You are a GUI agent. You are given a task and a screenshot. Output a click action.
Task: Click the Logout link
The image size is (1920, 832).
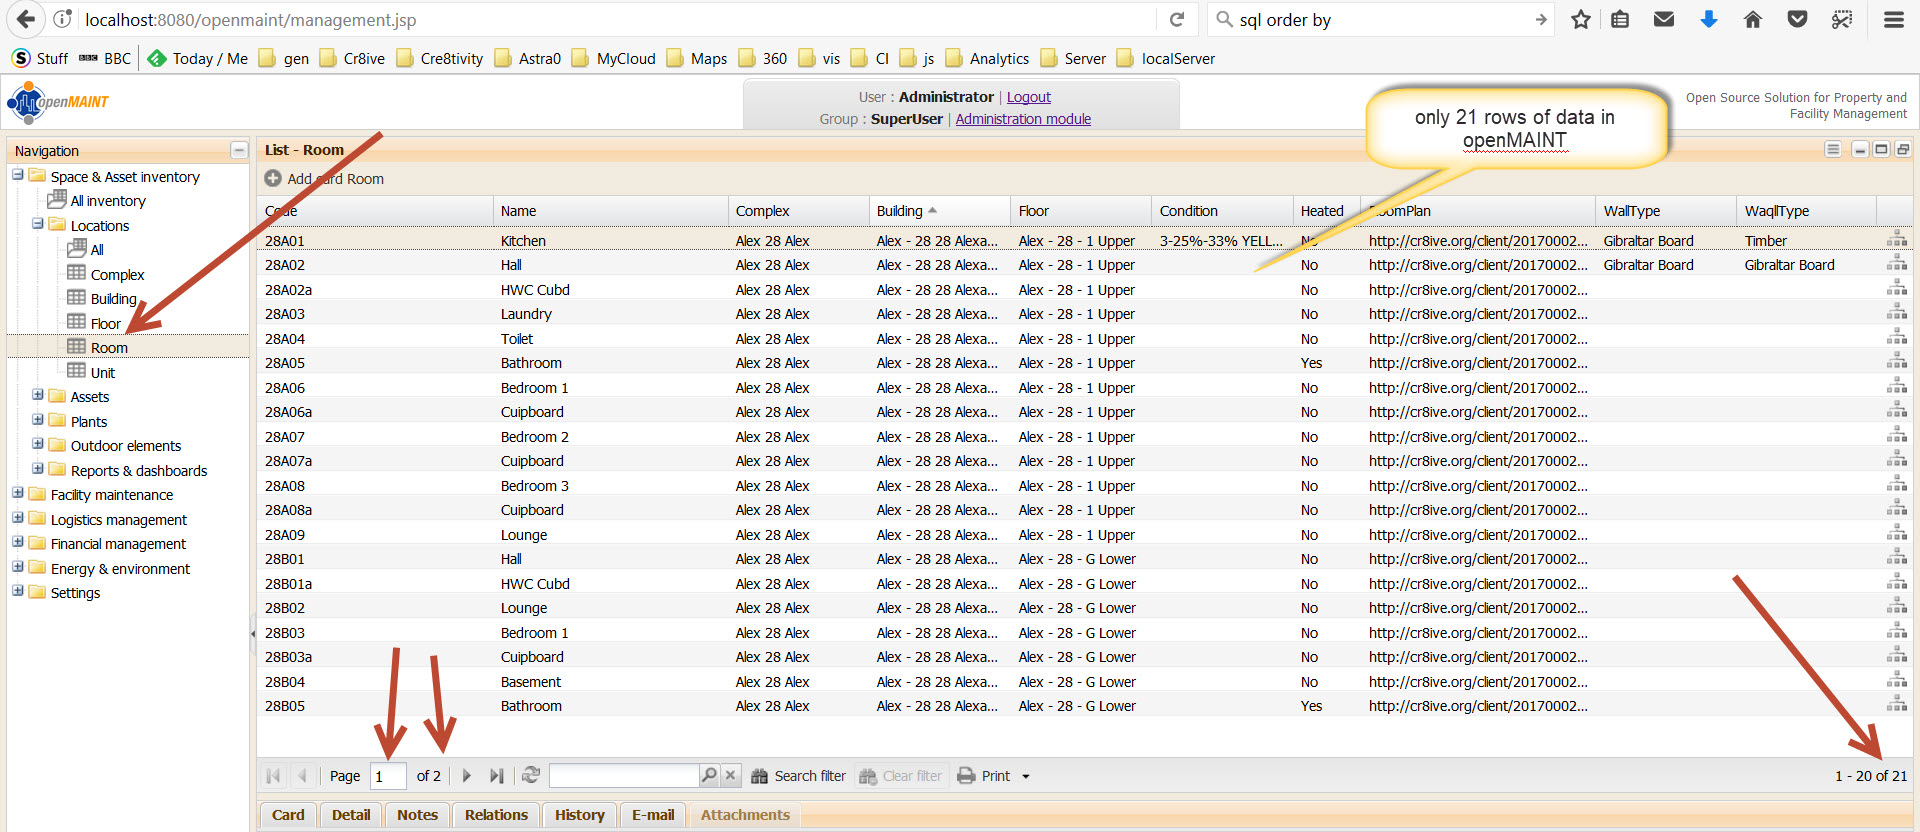pyautogui.click(x=1028, y=97)
